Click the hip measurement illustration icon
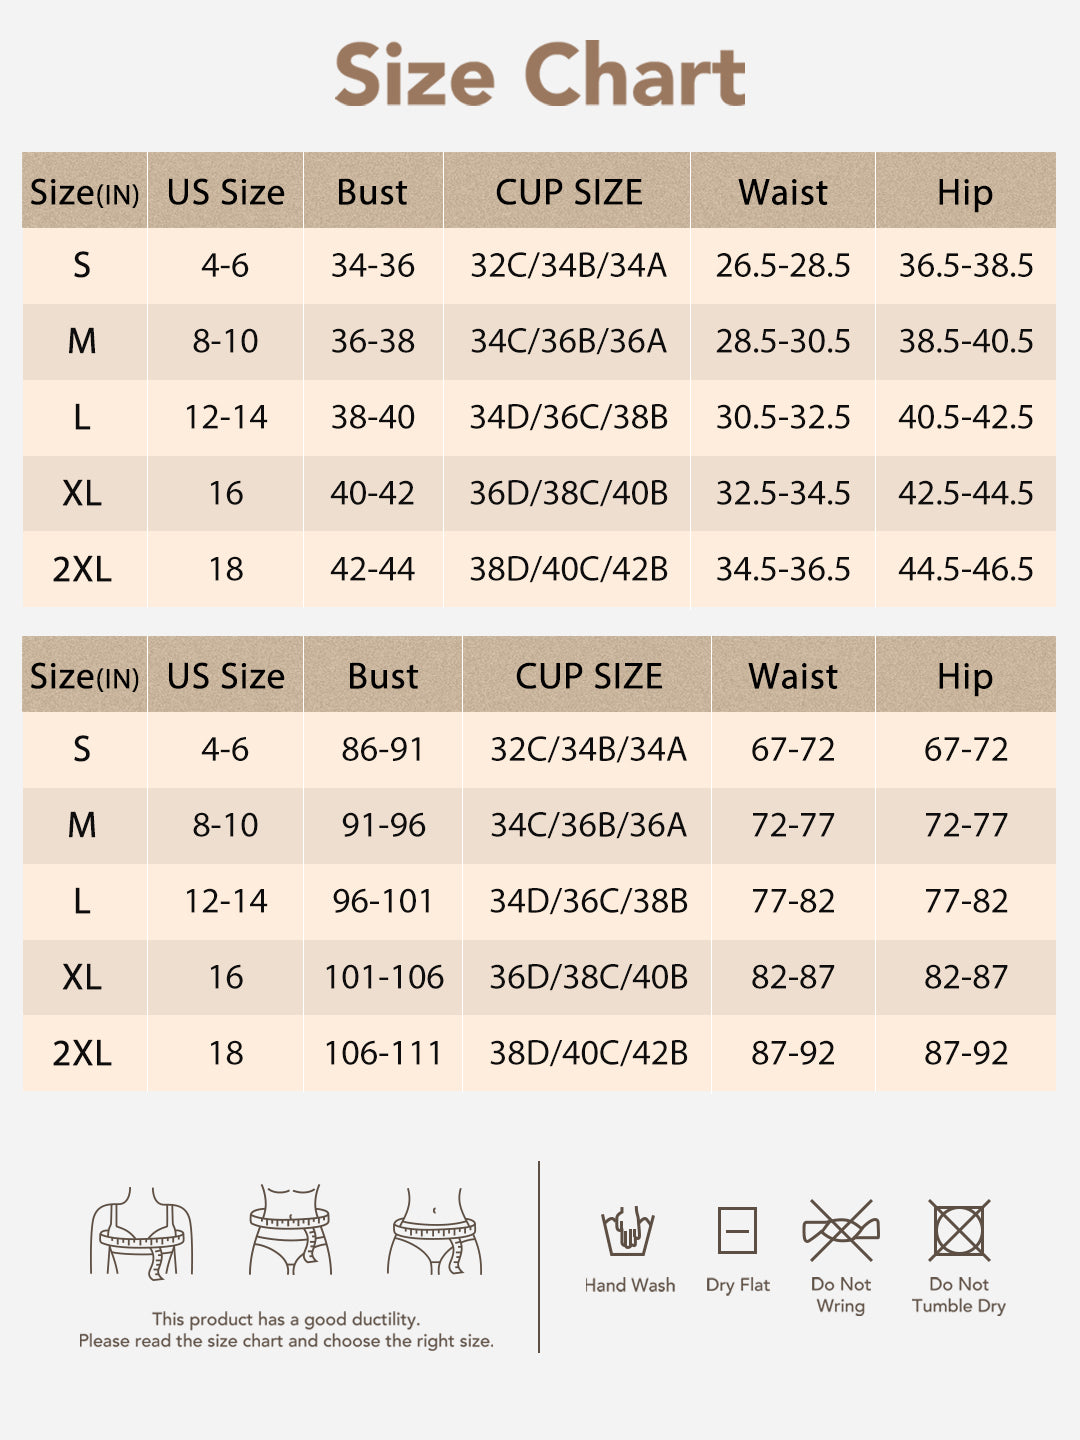This screenshot has width=1080, height=1440. [x=435, y=1231]
